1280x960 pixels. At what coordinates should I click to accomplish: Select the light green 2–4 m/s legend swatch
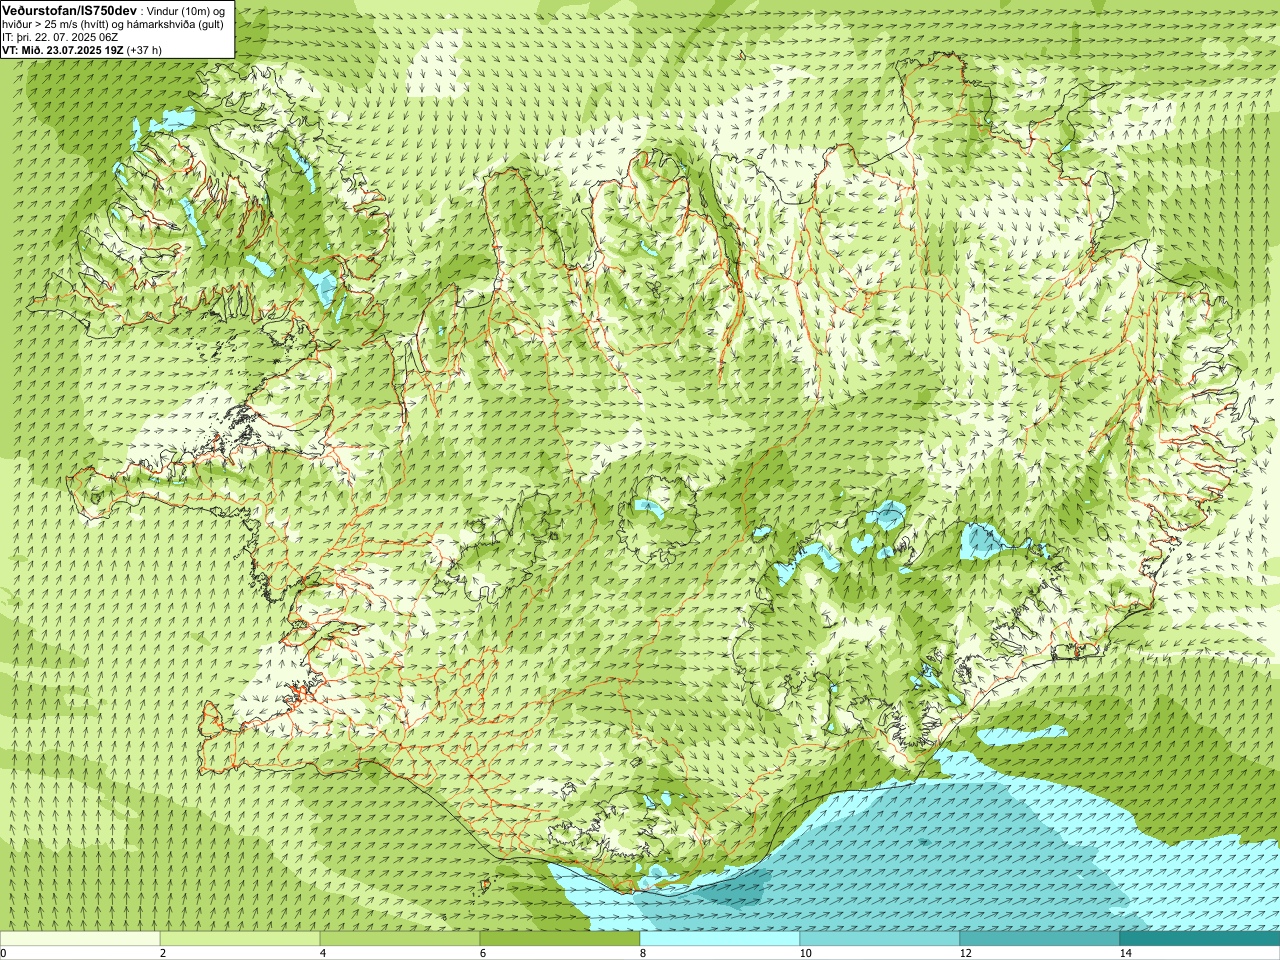pos(240,939)
